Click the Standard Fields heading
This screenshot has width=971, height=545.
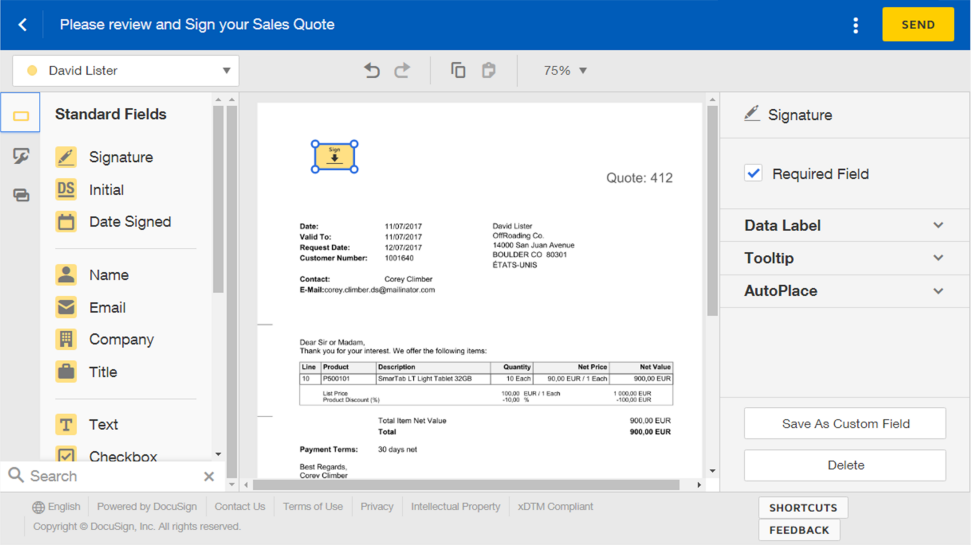(x=110, y=114)
